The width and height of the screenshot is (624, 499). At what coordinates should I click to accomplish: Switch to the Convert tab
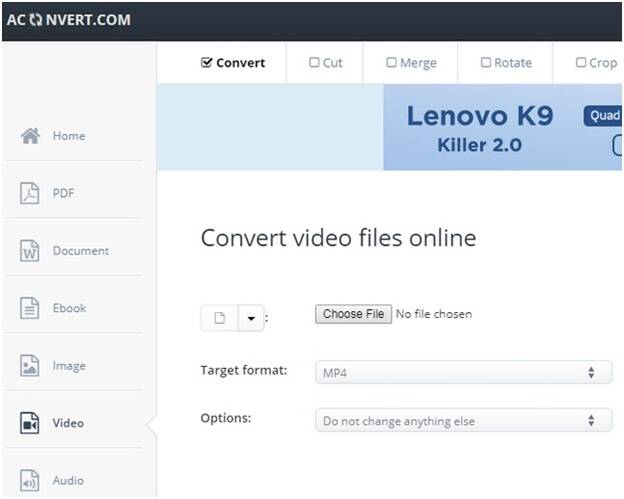point(233,63)
